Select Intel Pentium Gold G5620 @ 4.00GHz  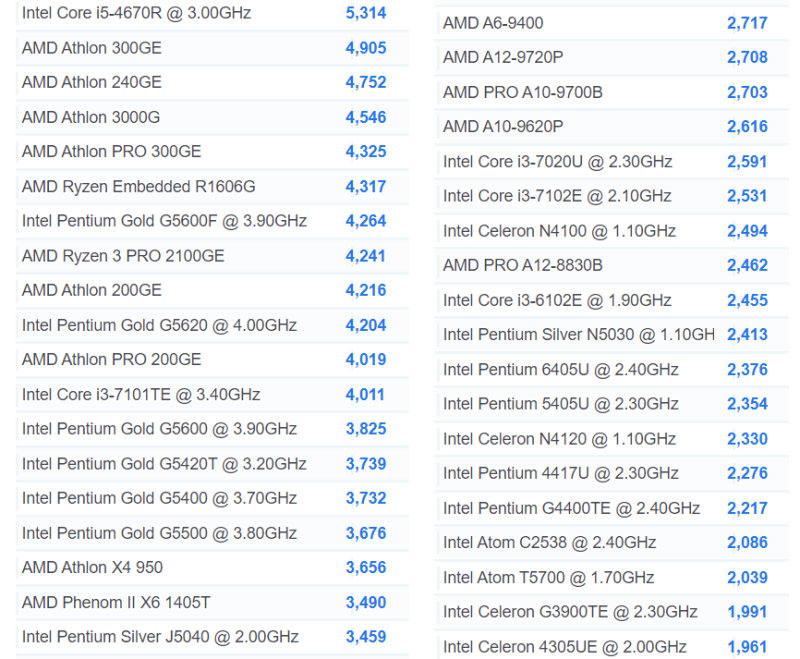click(159, 325)
